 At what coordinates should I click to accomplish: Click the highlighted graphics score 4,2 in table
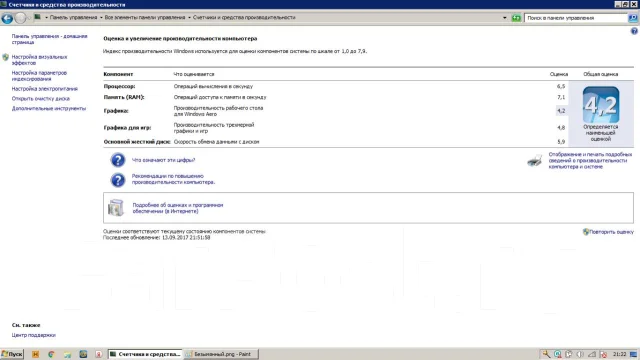point(561,111)
